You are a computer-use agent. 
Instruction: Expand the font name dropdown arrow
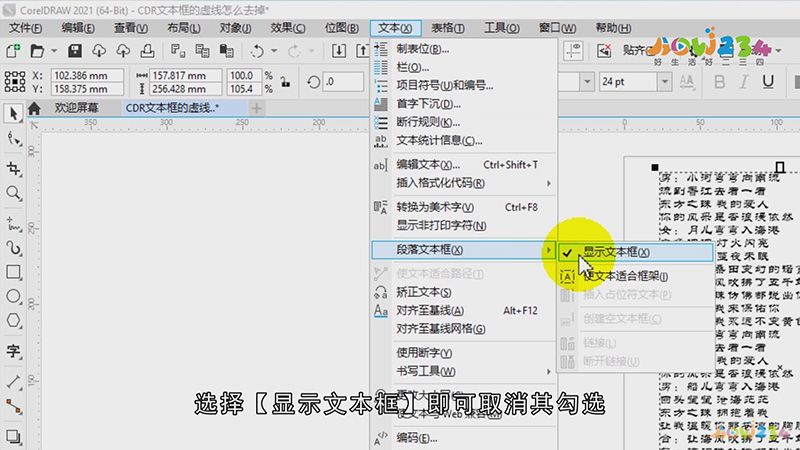click(587, 82)
